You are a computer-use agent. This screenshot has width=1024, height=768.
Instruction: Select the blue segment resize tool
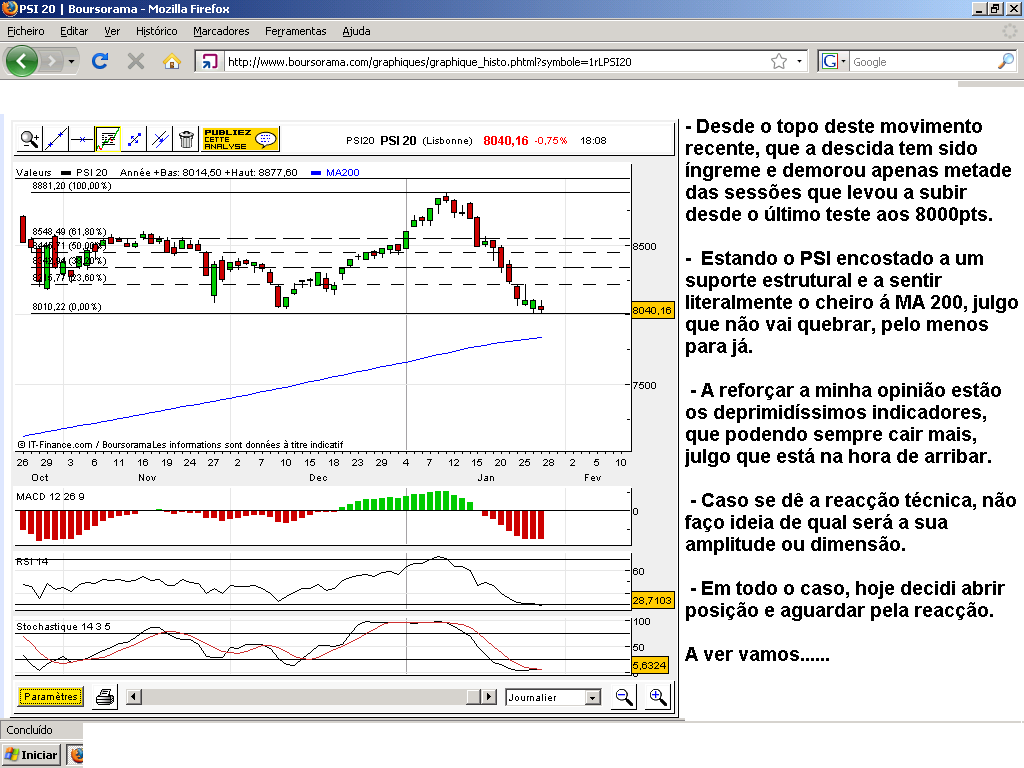pyautogui.click(x=134, y=139)
